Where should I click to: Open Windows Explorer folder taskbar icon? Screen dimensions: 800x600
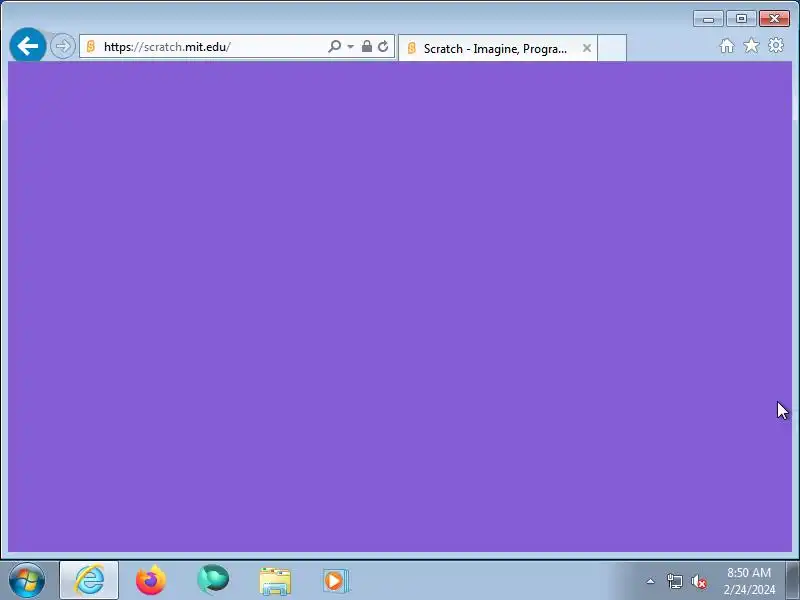pos(275,581)
